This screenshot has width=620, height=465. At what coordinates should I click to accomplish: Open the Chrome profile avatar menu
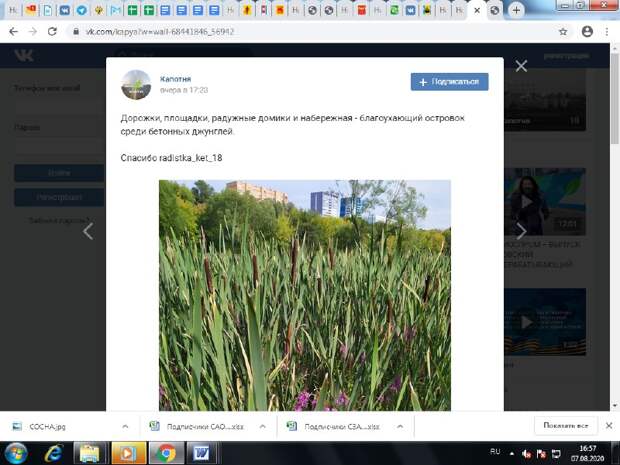[587, 31]
